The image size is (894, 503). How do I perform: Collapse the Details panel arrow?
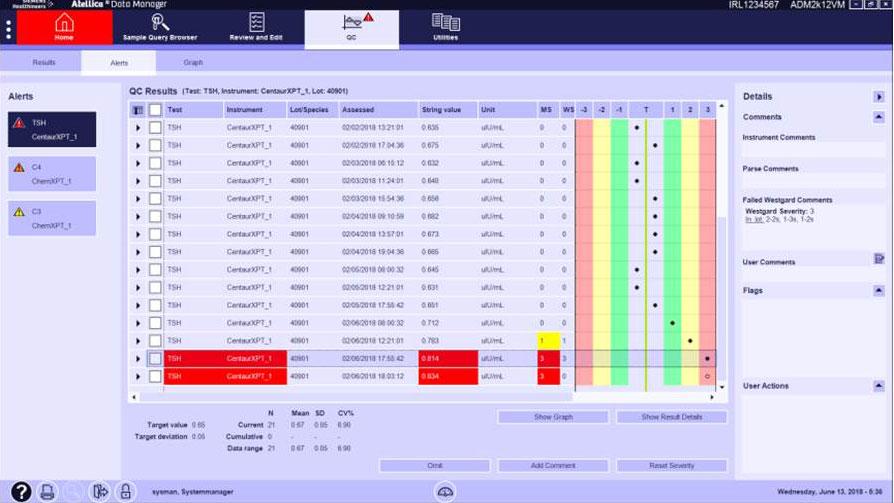click(x=879, y=97)
